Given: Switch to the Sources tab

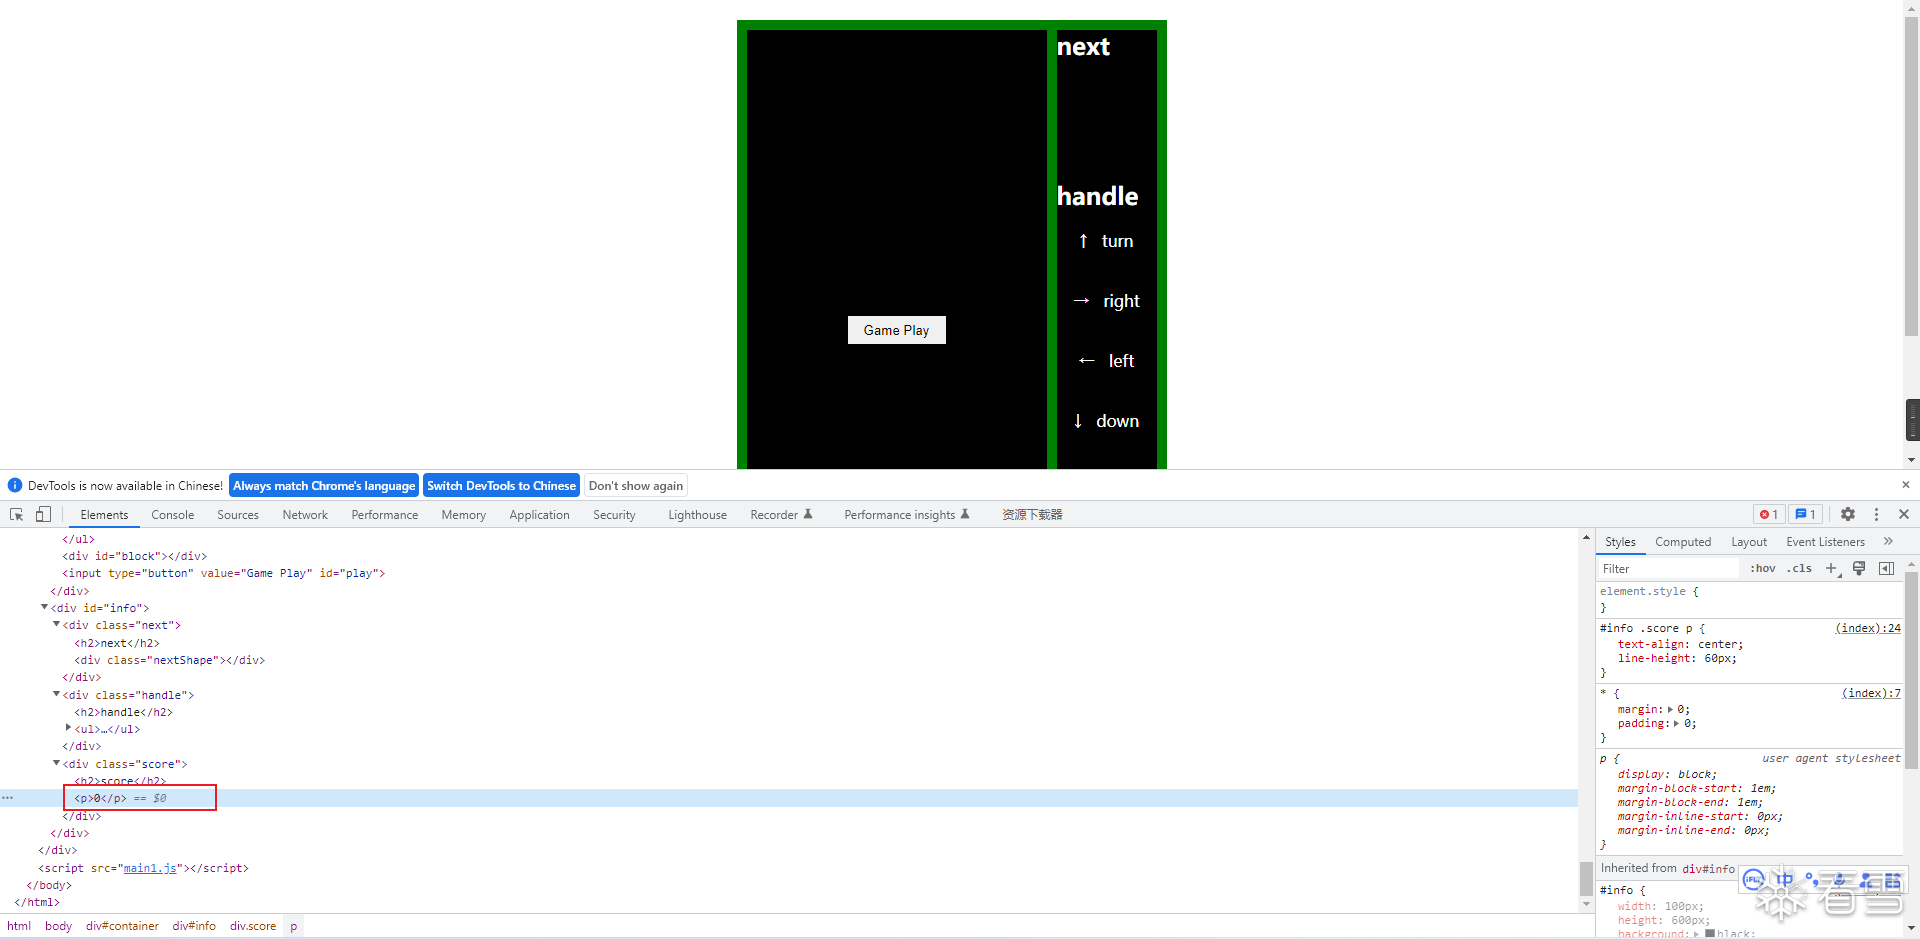Looking at the screenshot, I should tap(238, 515).
